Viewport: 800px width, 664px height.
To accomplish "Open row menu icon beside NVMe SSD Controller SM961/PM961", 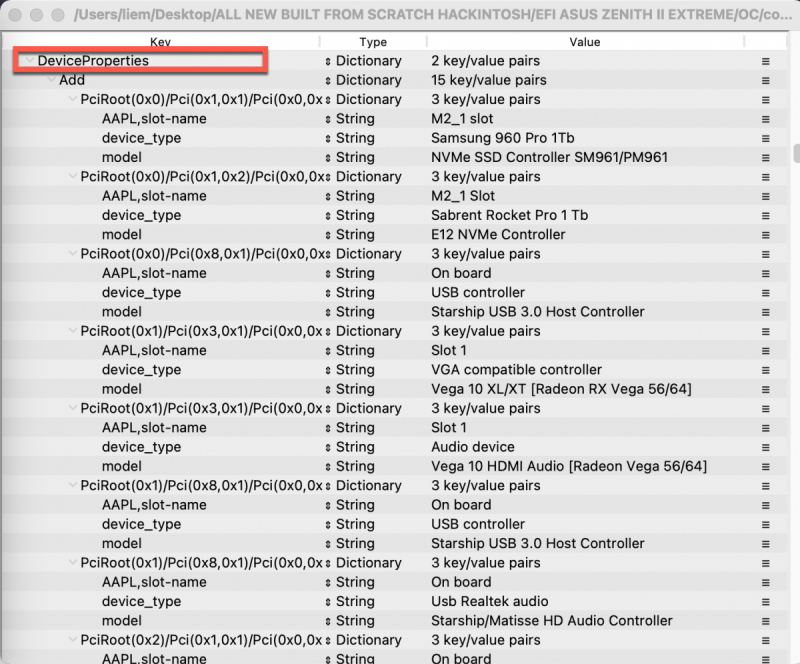I will coord(765,158).
